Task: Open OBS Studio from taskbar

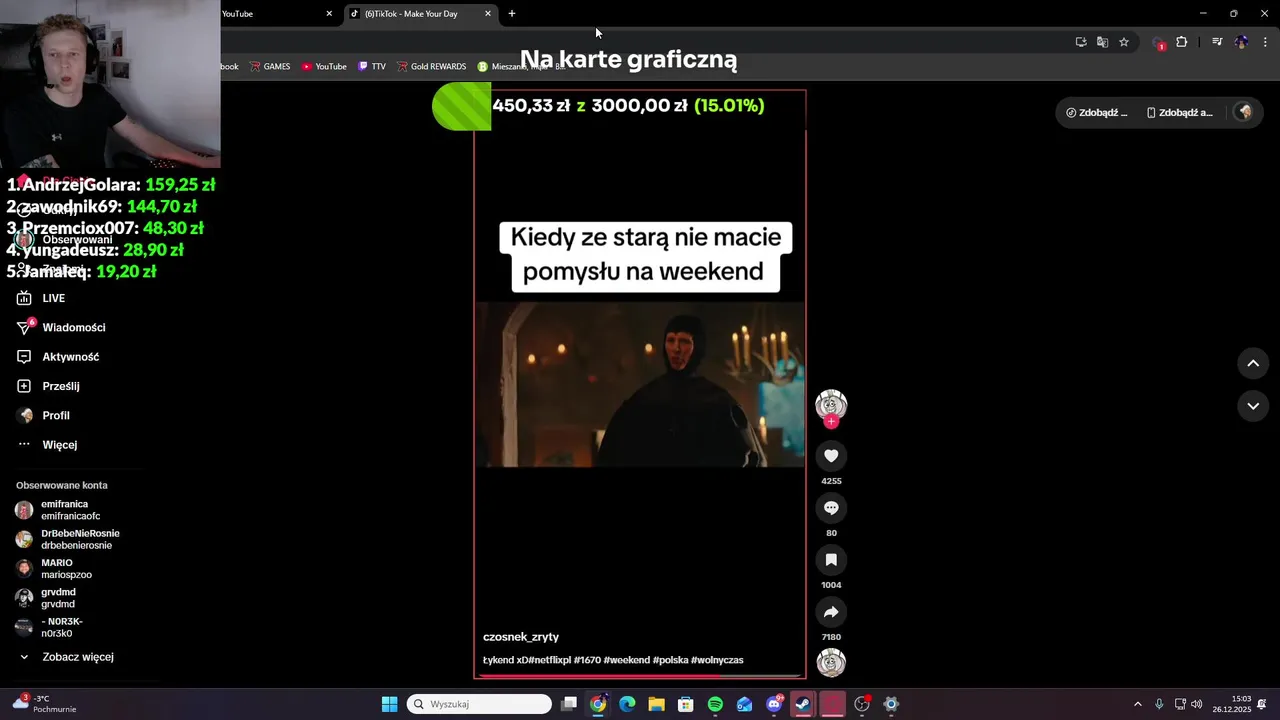Action: point(862,704)
